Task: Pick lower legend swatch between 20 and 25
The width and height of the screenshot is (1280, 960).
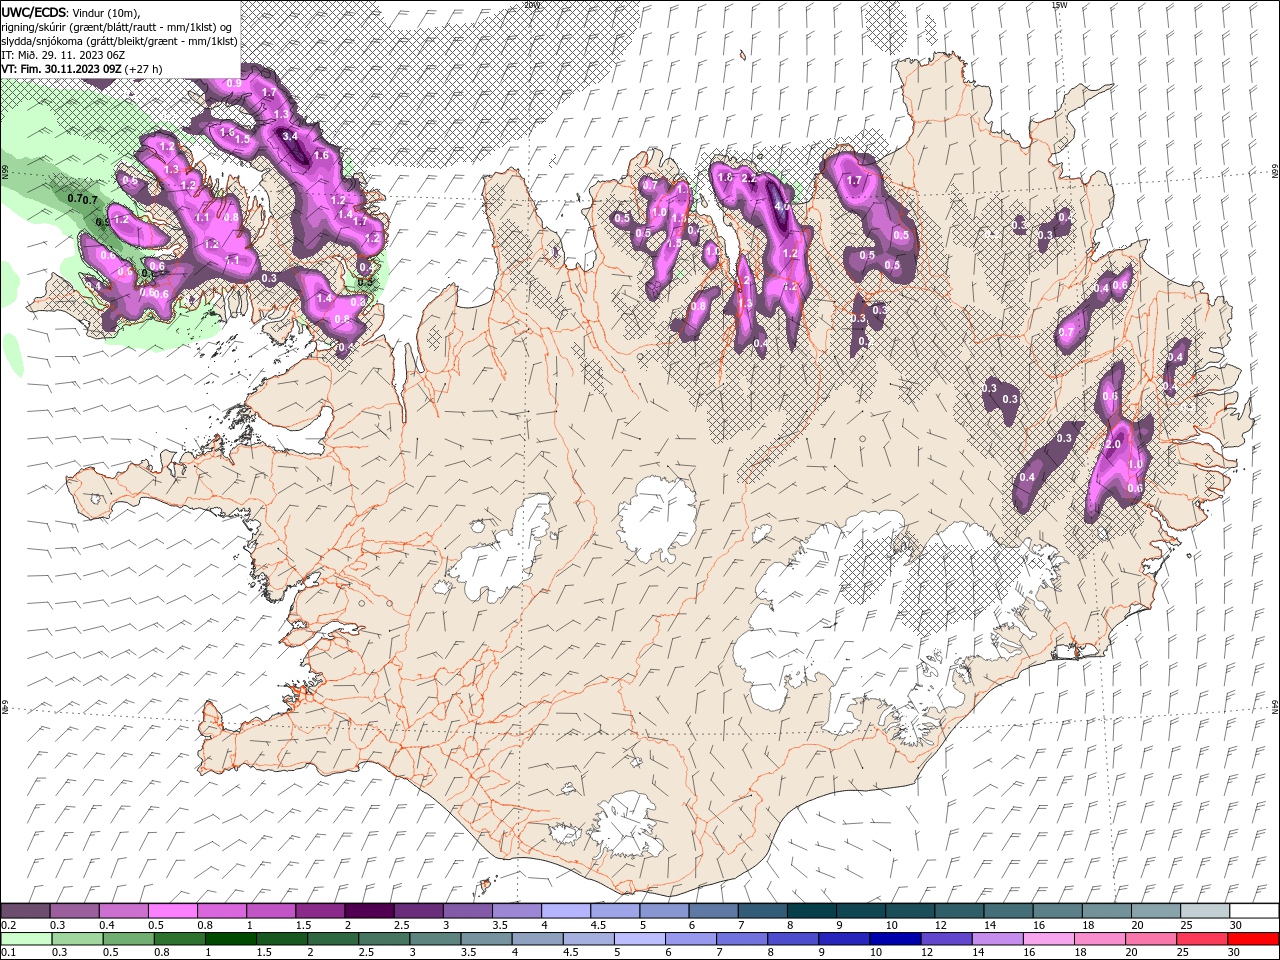Action: tap(1151, 939)
